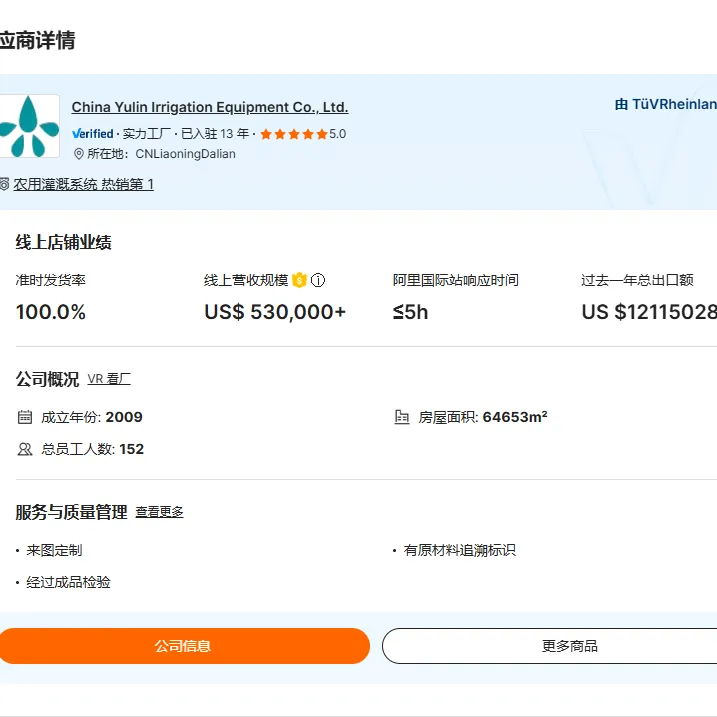Open China Yulin Irrigation Equipment Co., Ltd. link
717x717 pixels.
tap(210, 107)
